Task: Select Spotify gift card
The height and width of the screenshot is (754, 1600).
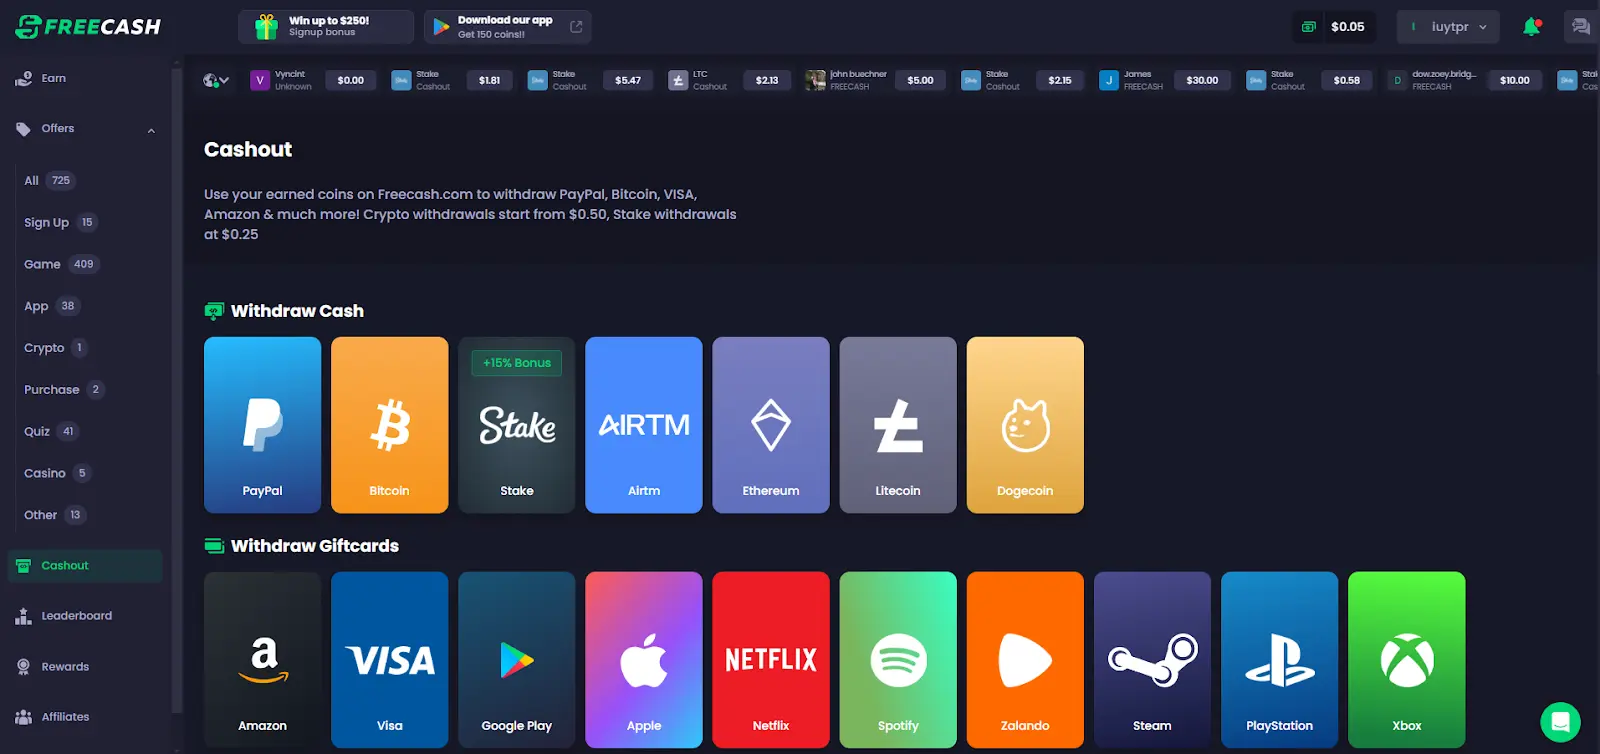Action: pos(898,660)
